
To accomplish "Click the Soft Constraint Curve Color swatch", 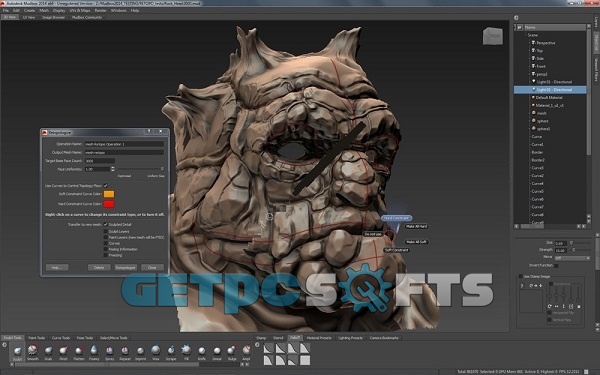I will 109,194.
